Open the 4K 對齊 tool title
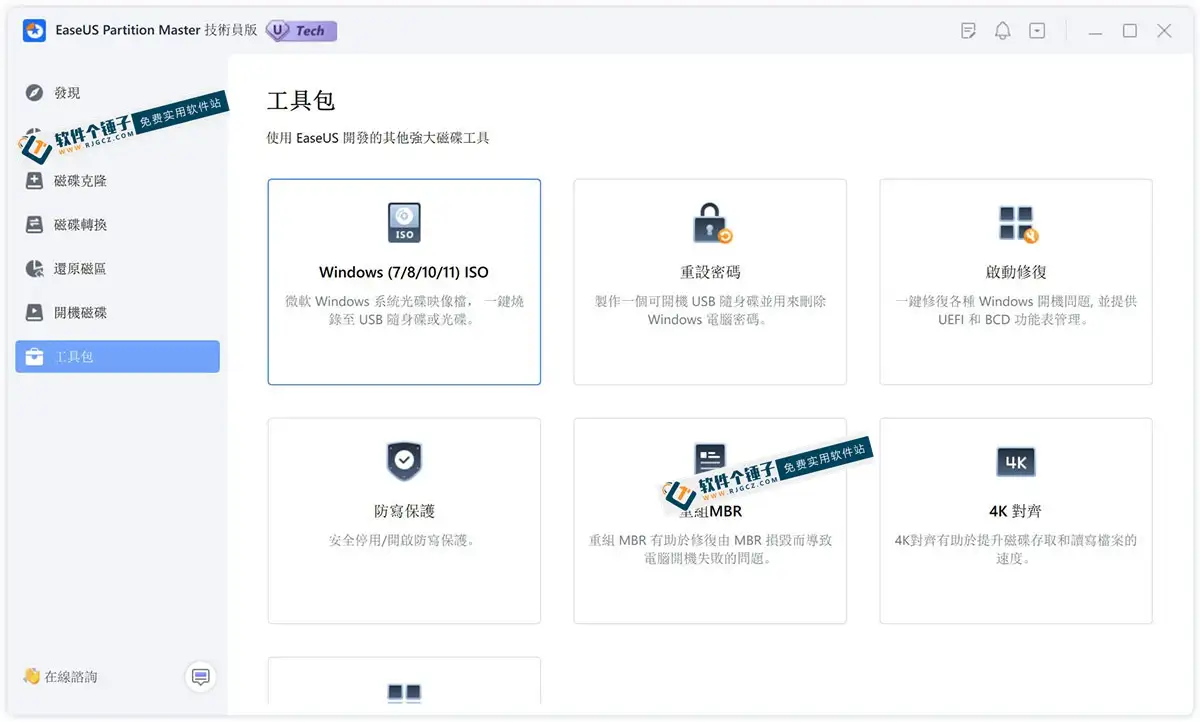 (1016, 511)
